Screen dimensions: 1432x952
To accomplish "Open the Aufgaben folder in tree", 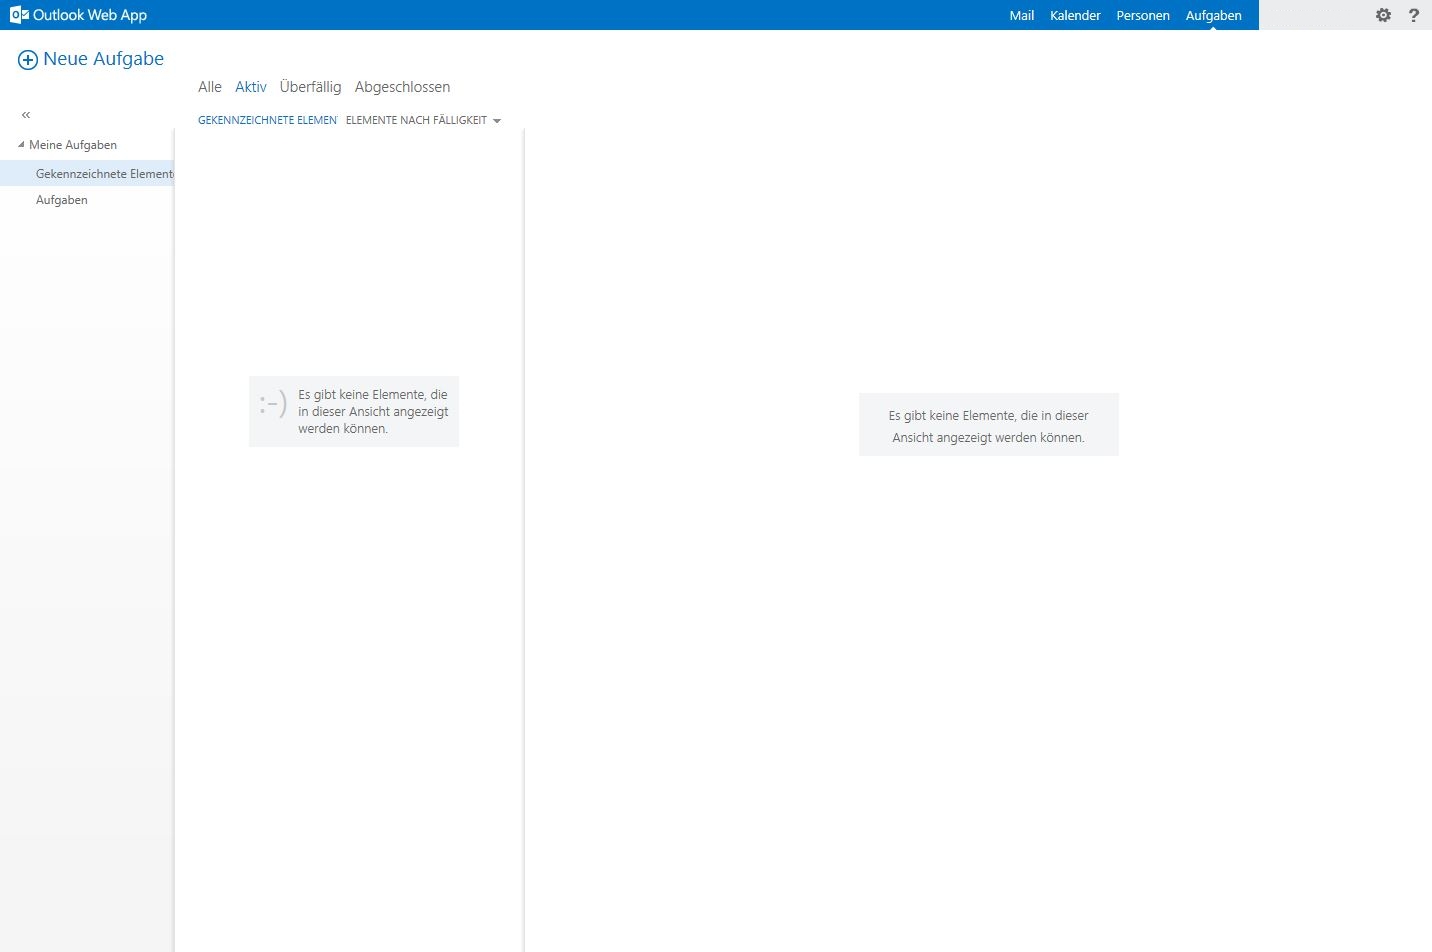I will pos(62,200).
